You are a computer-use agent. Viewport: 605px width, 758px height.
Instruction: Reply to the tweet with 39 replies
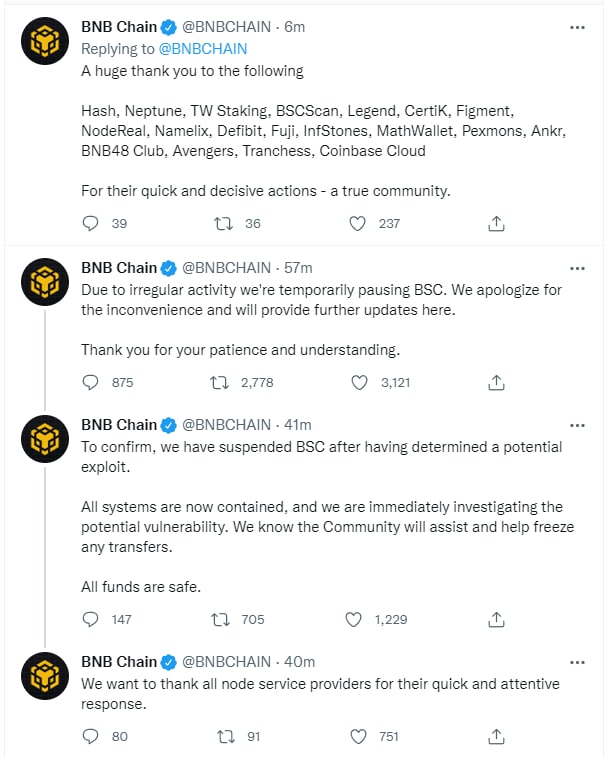point(90,224)
